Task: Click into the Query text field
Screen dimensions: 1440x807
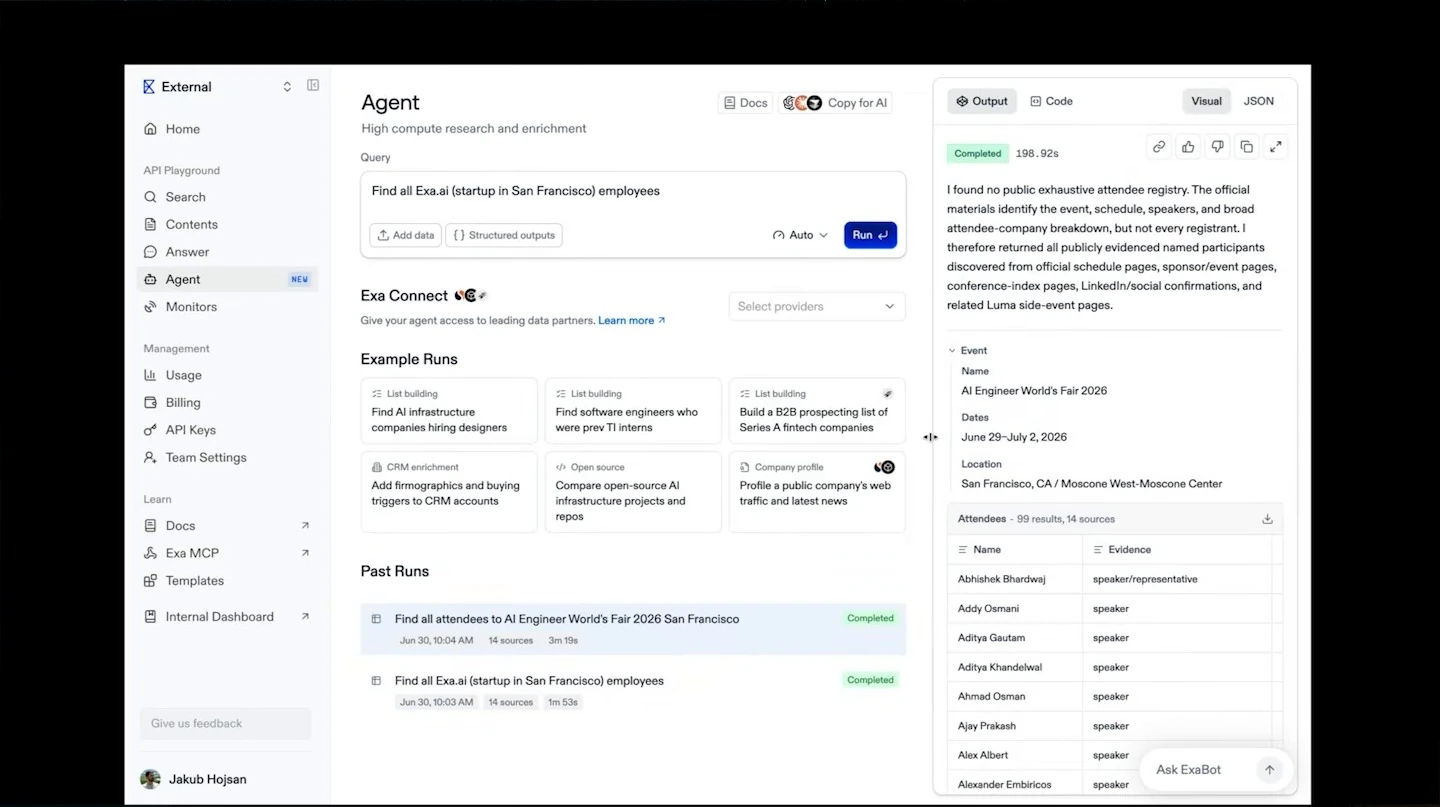Action: click(633, 192)
